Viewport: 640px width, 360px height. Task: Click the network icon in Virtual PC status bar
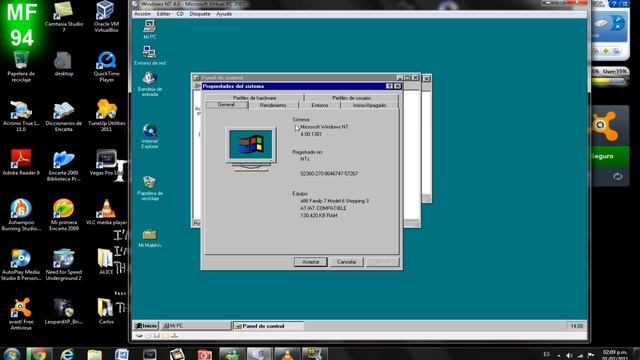[174, 336]
